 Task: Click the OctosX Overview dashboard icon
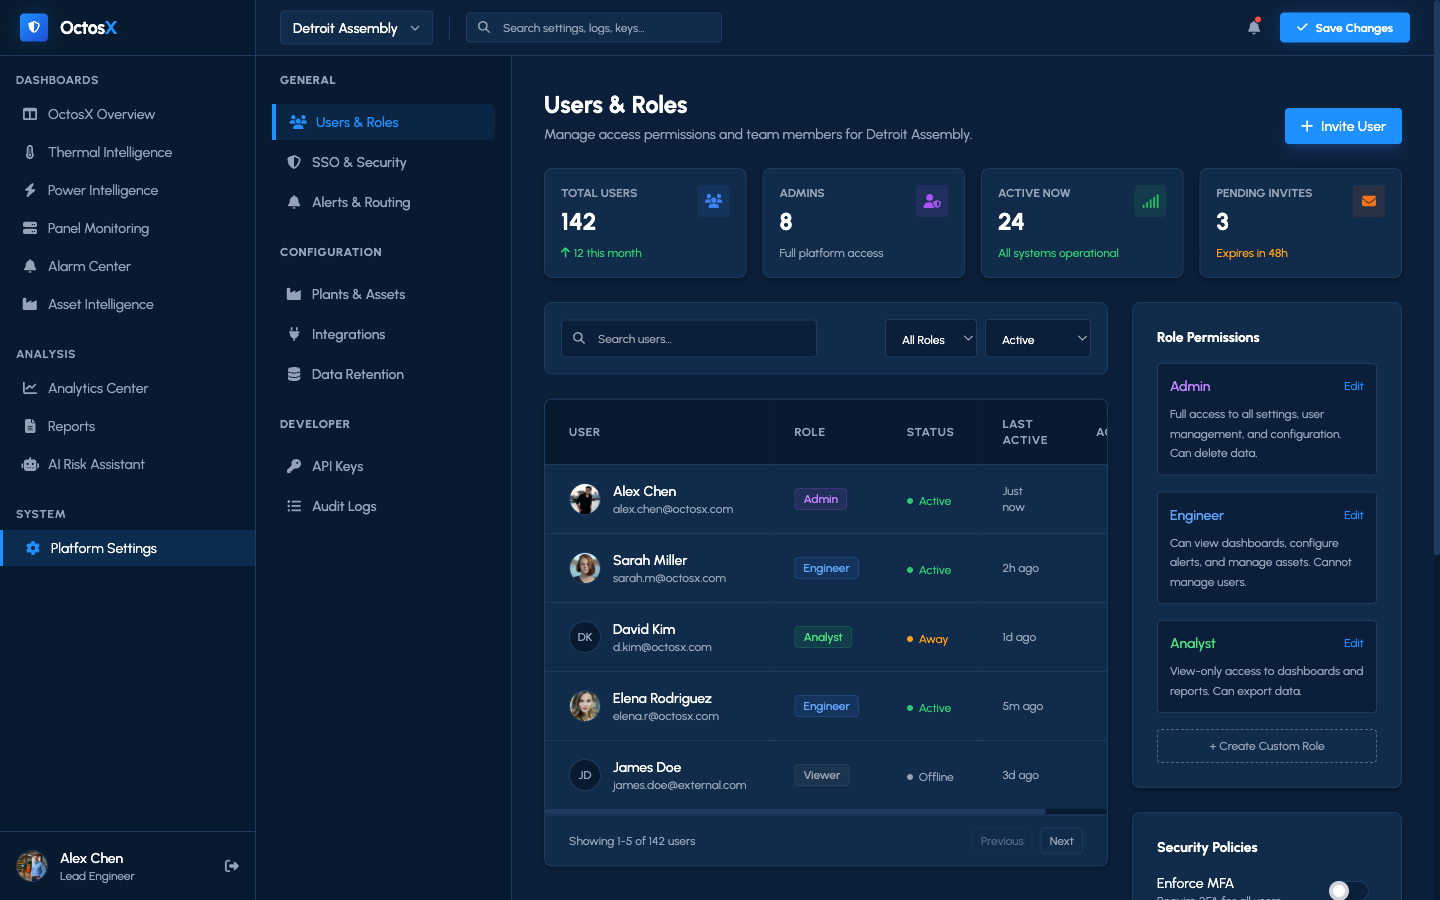coord(30,114)
